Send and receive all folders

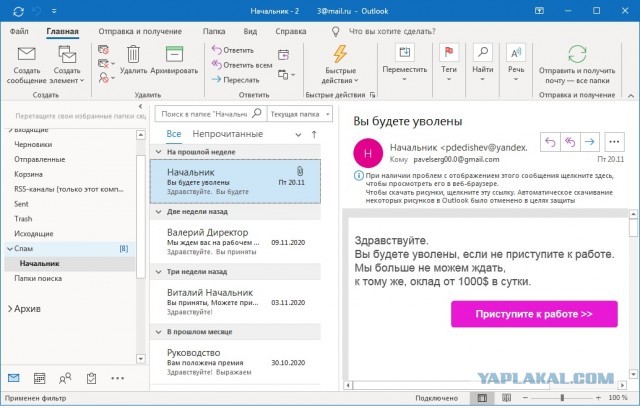click(x=577, y=64)
